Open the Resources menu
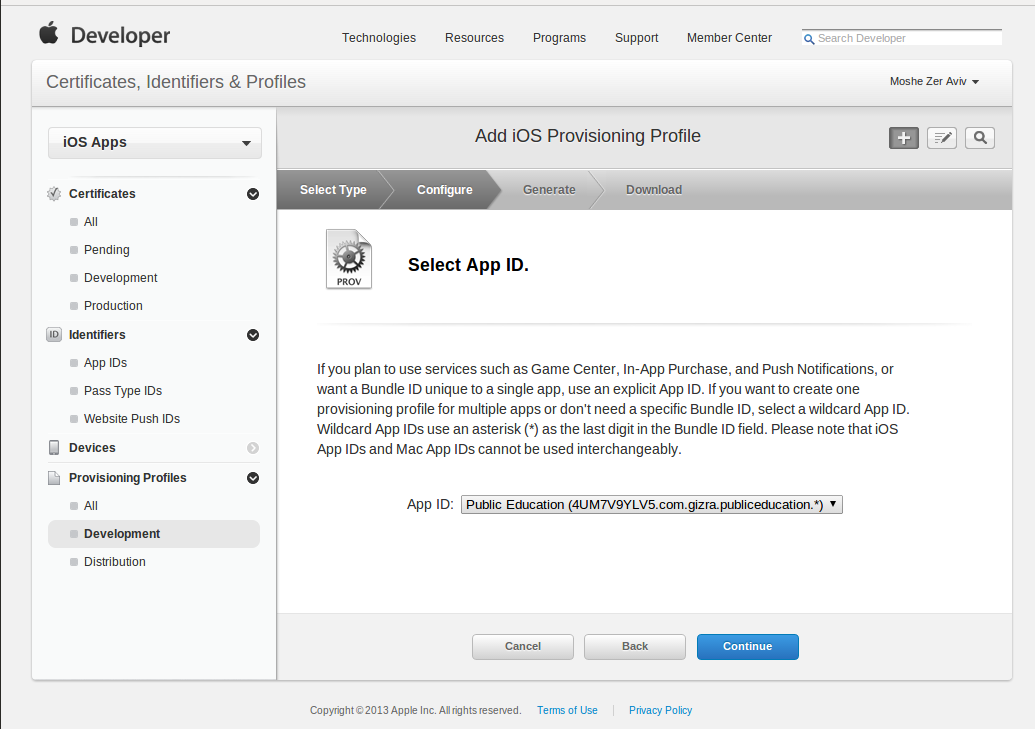Viewport: 1035px width, 729px height. click(475, 38)
